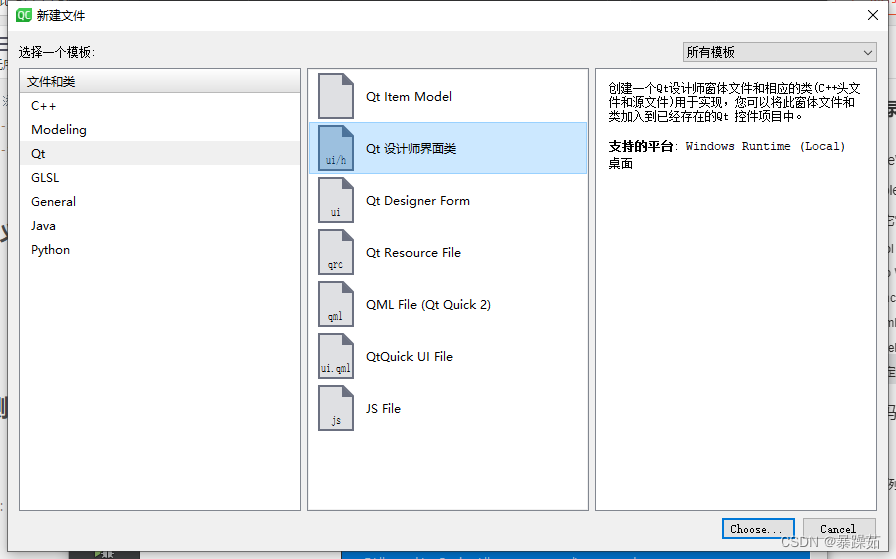Open the 所有模板 template filter dropdown
The image size is (896, 559).
pos(779,52)
